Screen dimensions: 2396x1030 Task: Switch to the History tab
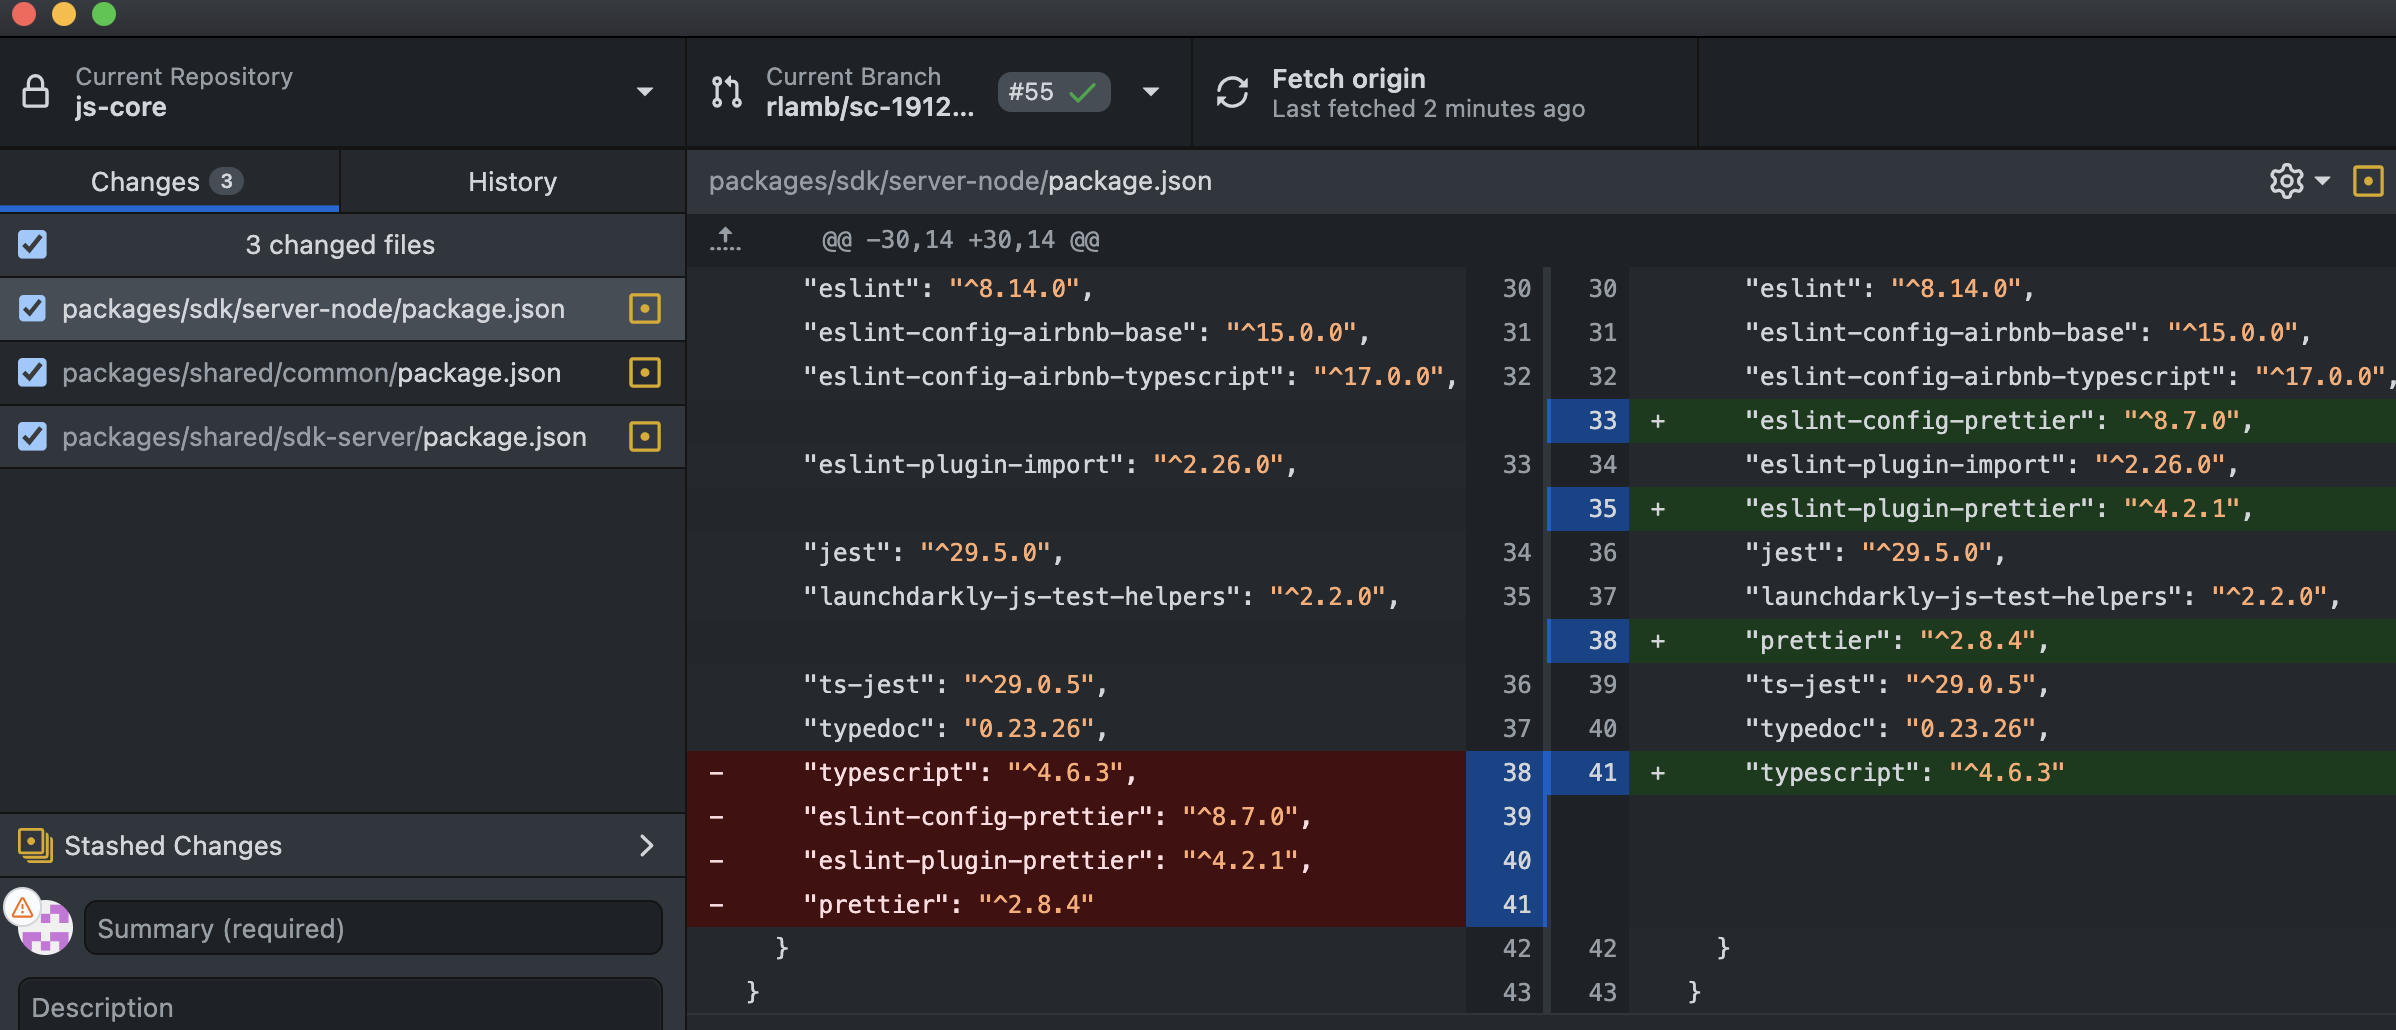tap(512, 181)
